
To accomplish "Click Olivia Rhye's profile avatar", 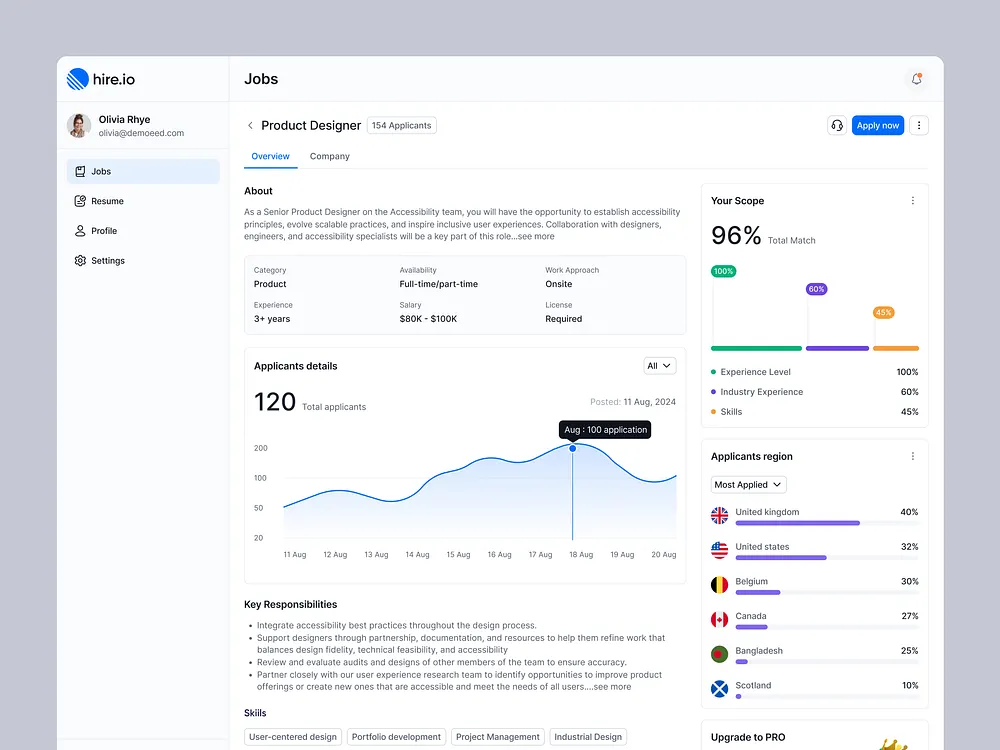I will point(78,125).
